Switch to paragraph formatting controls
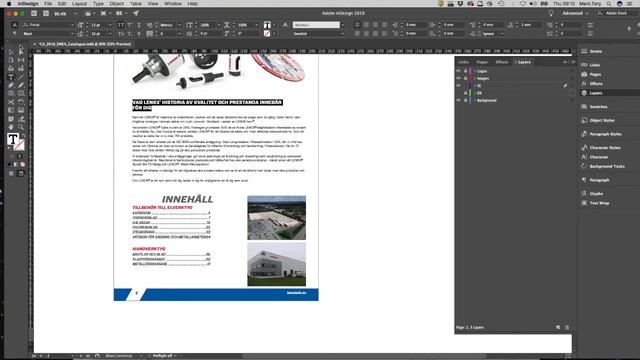 click(15, 34)
